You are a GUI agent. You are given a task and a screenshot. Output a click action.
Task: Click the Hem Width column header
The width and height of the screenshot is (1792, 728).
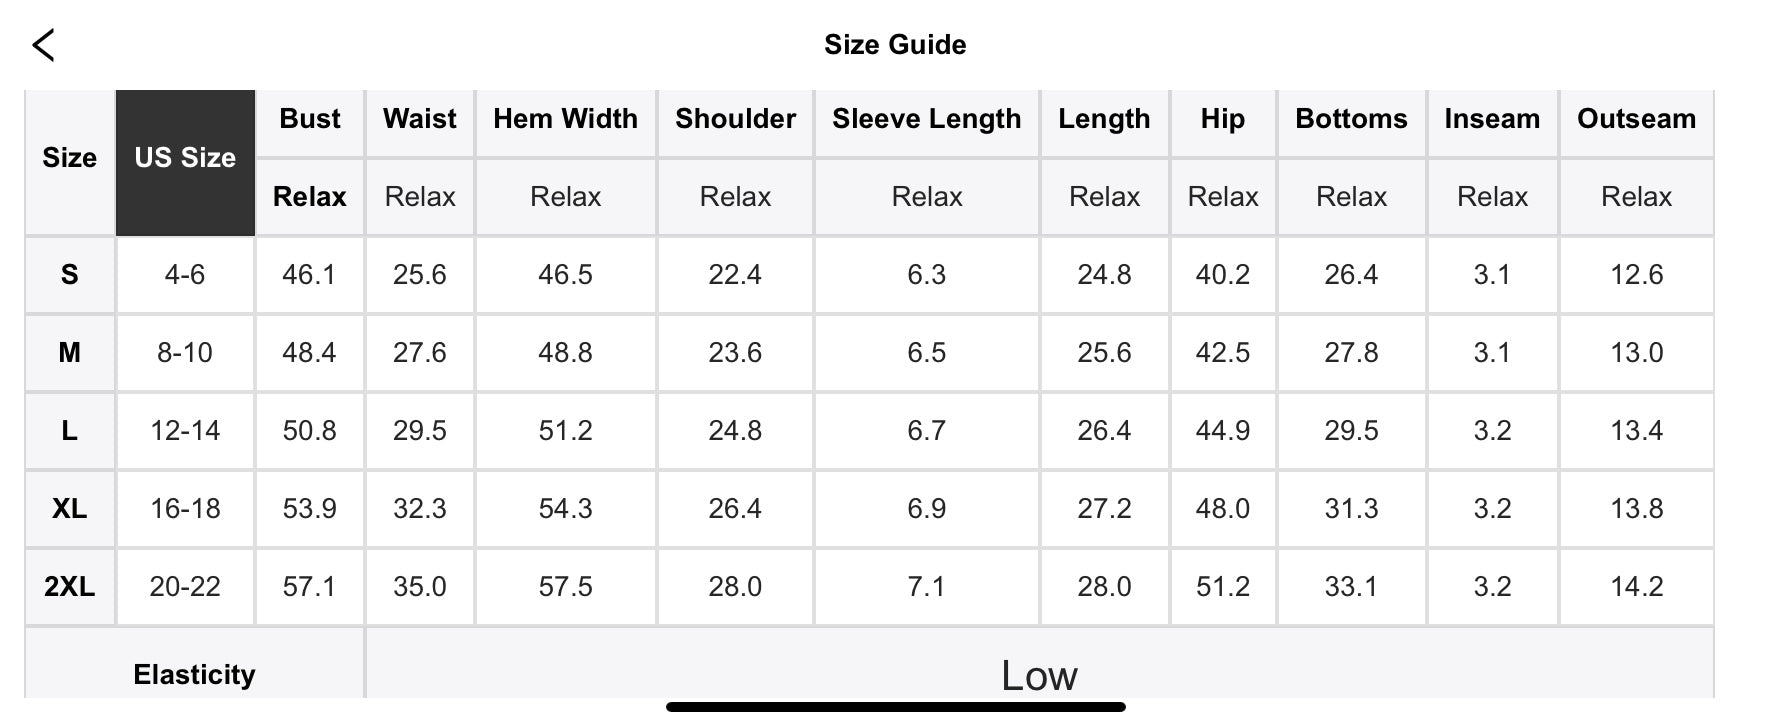tap(565, 119)
